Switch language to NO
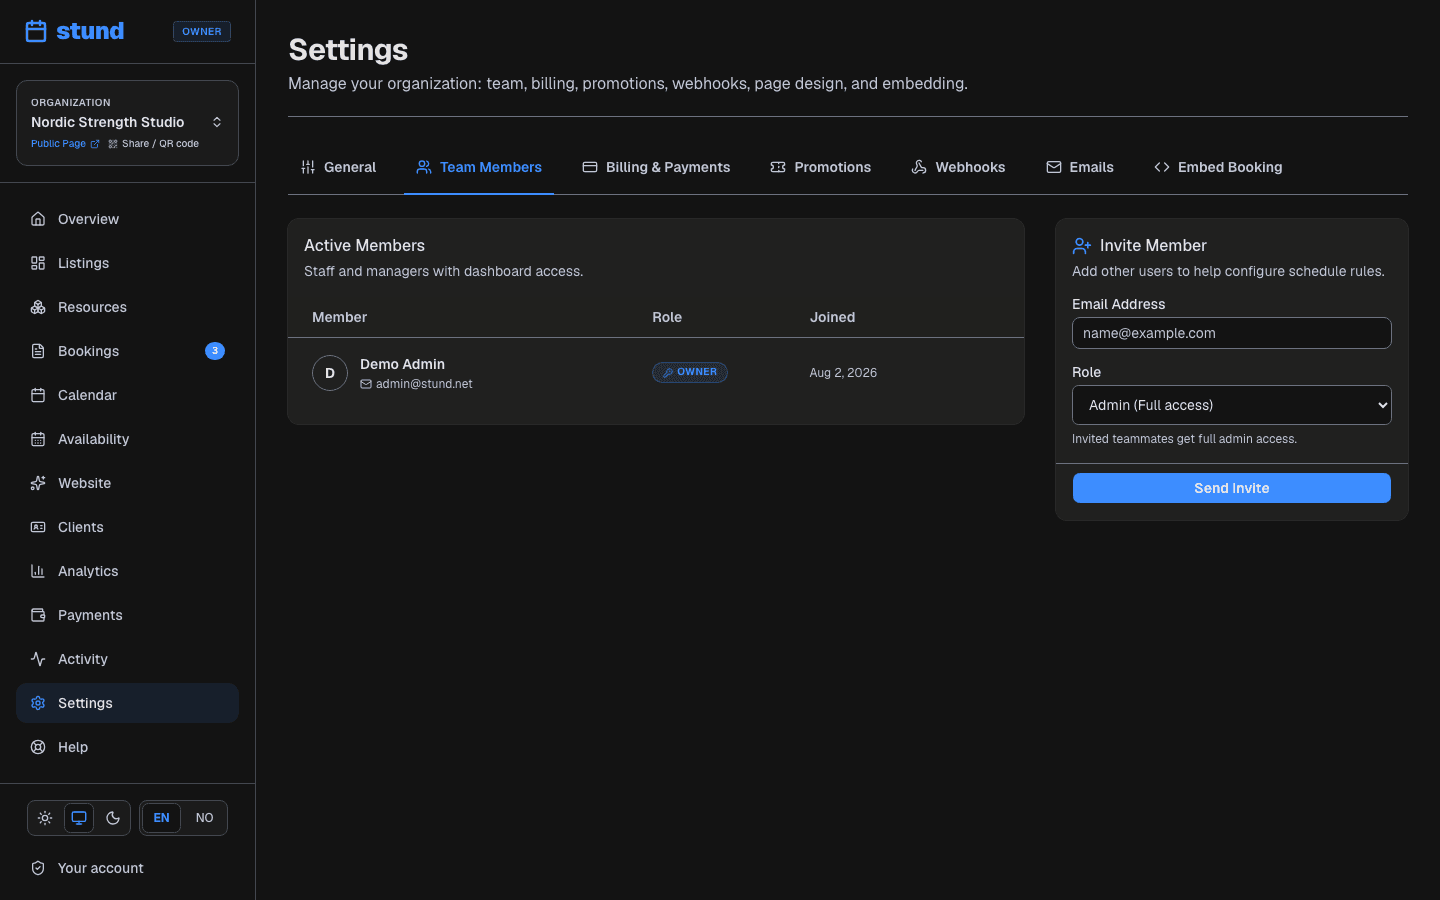 [204, 818]
